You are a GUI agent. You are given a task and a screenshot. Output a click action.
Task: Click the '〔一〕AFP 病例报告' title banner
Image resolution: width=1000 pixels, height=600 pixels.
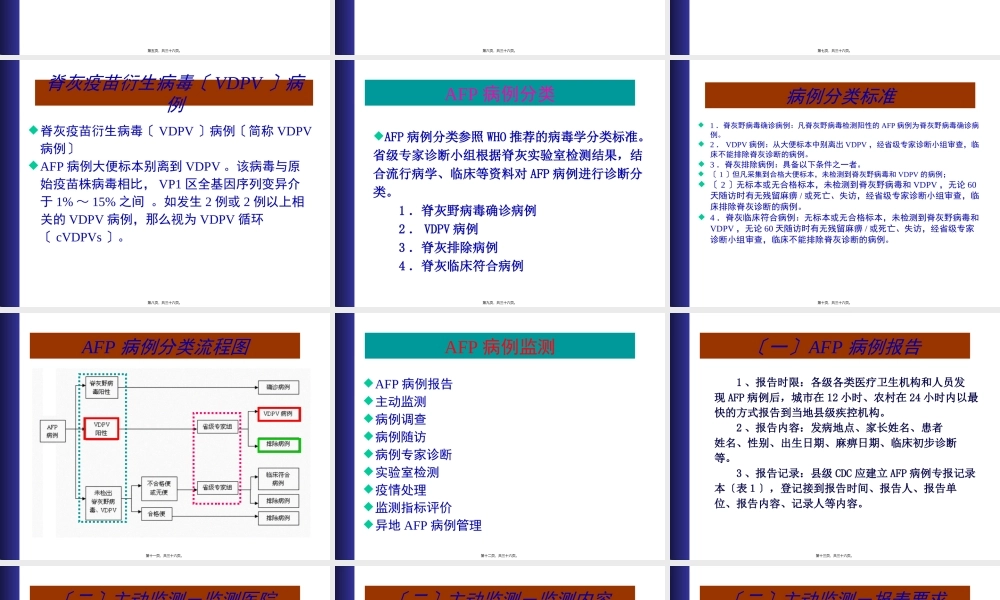[835, 346]
